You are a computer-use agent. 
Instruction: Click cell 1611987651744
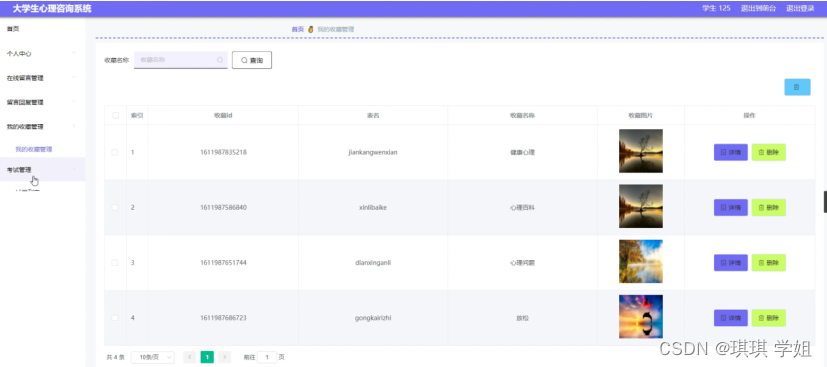click(223, 263)
